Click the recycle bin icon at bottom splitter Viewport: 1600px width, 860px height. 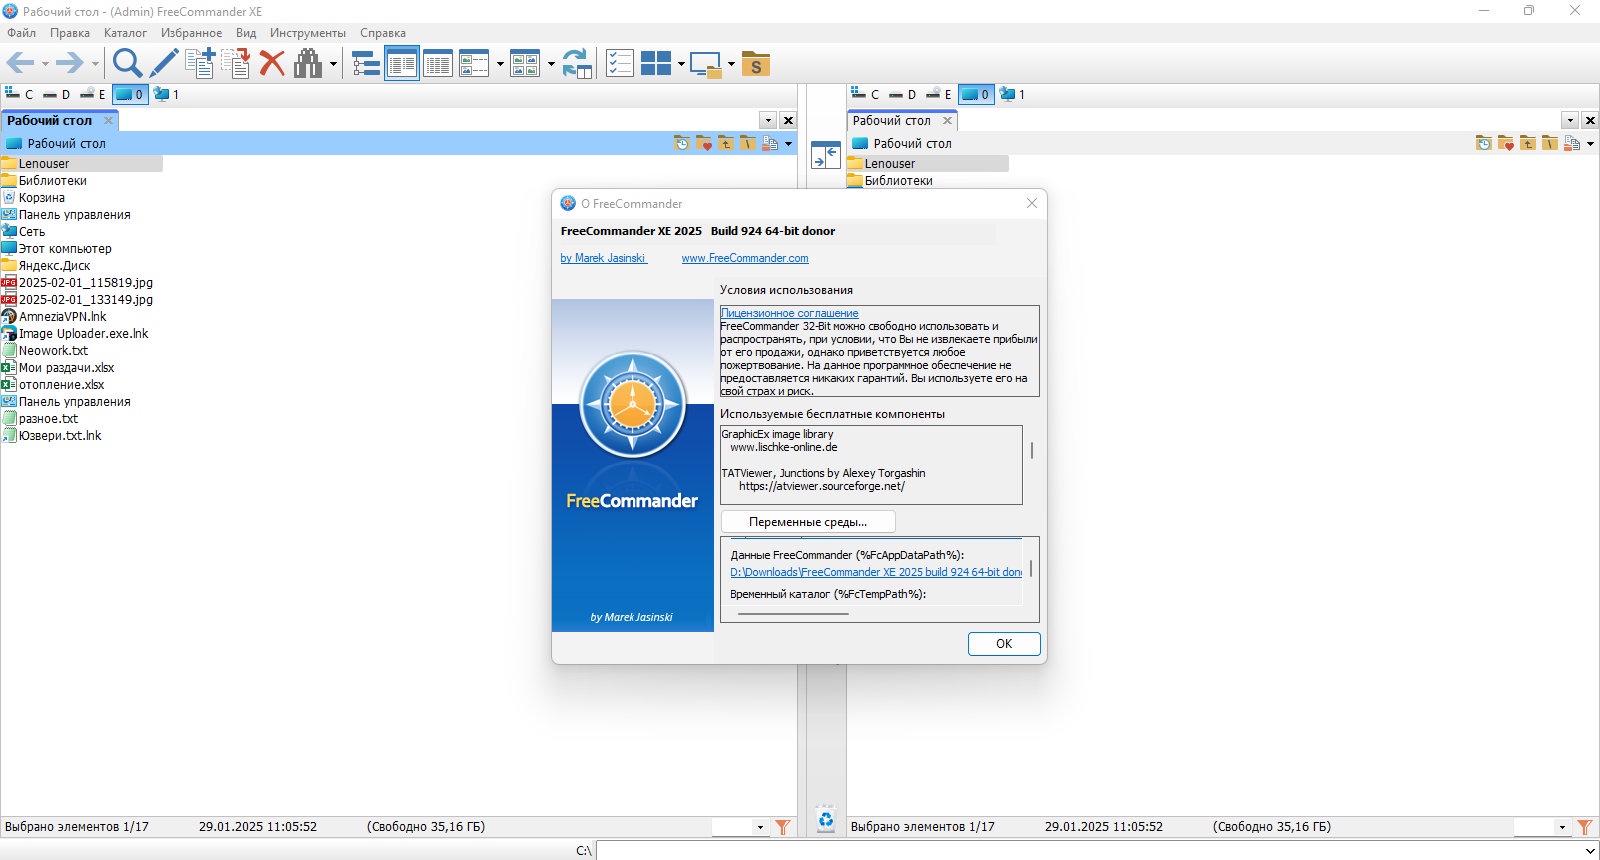(x=826, y=820)
